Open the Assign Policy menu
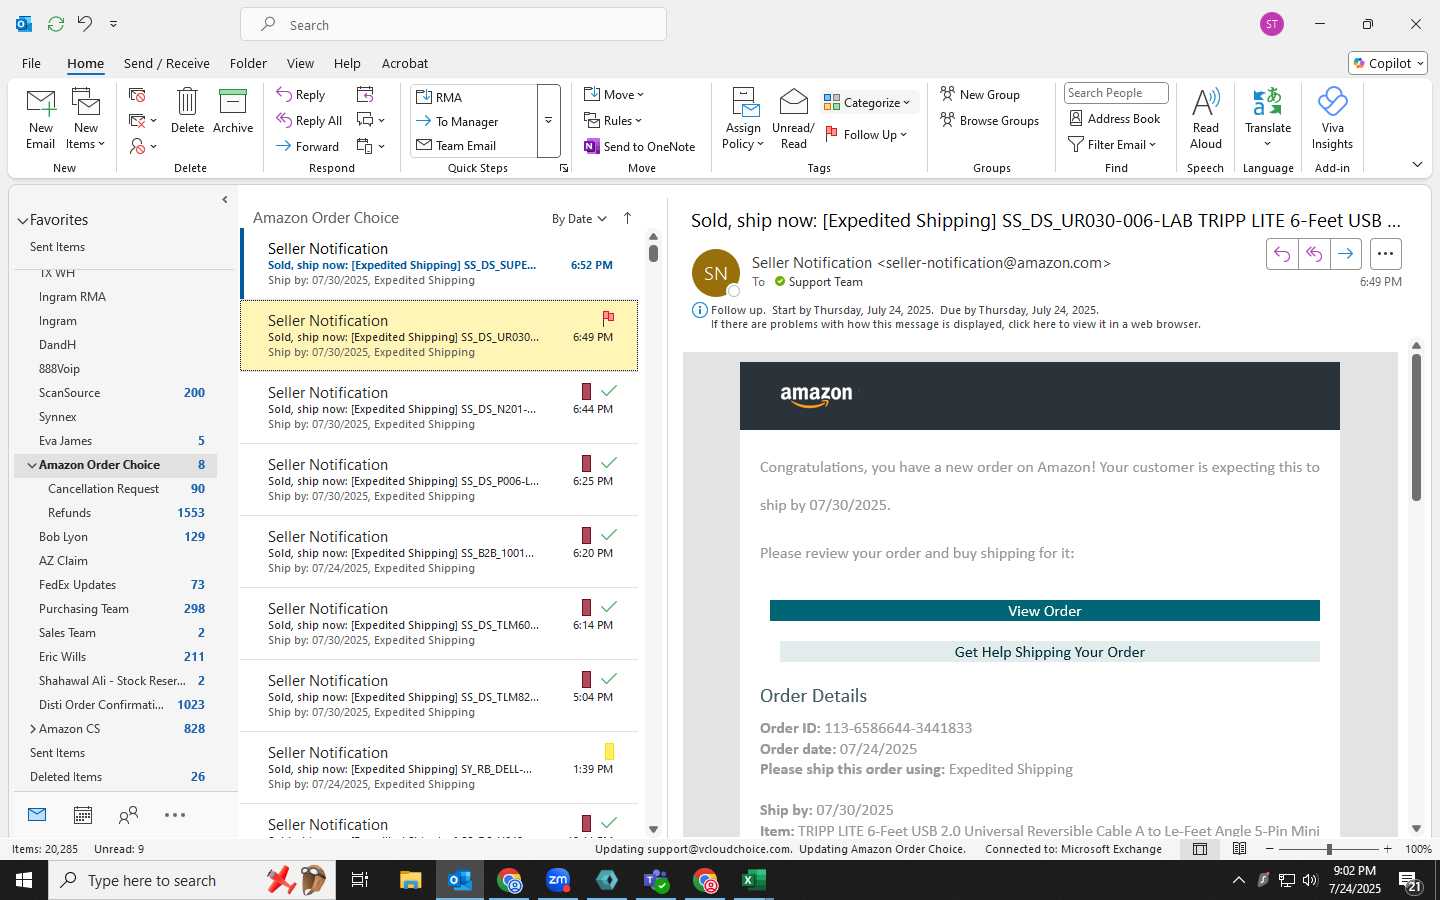This screenshot has width=1440, height=900. click(x=743, y=119)
